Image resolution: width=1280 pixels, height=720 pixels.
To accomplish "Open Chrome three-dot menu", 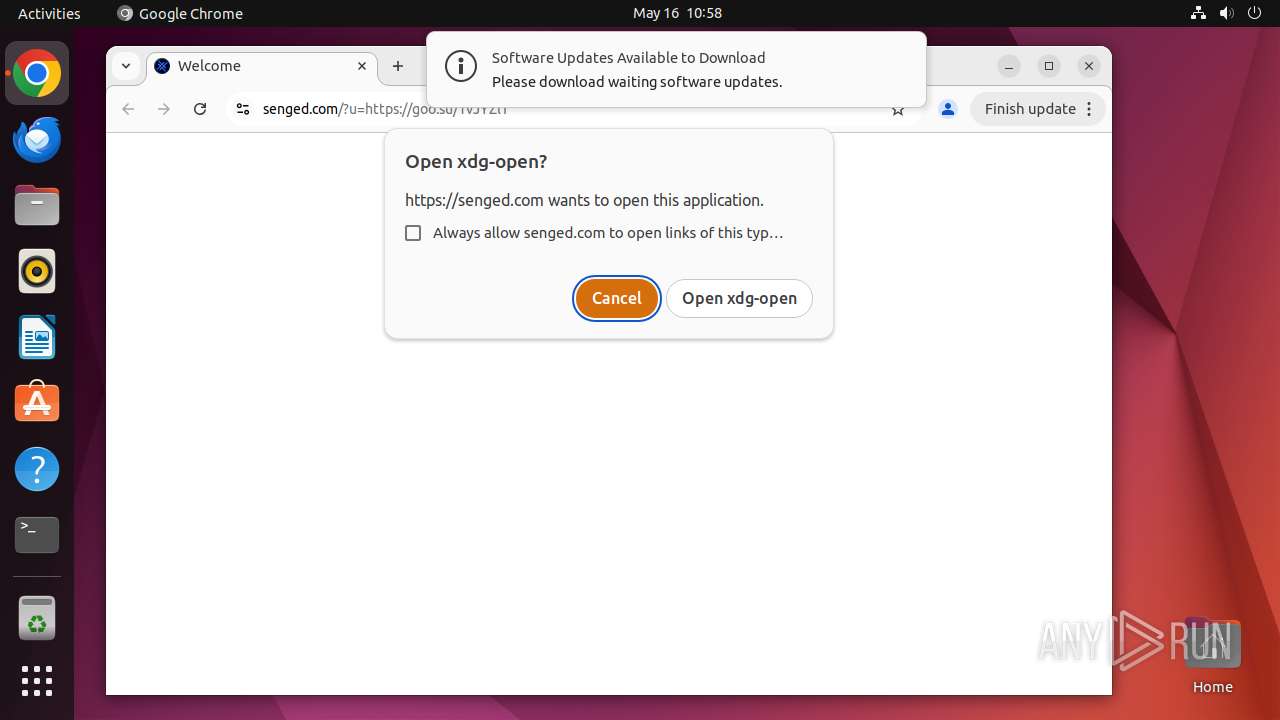I will click(x=1090, y=109).
